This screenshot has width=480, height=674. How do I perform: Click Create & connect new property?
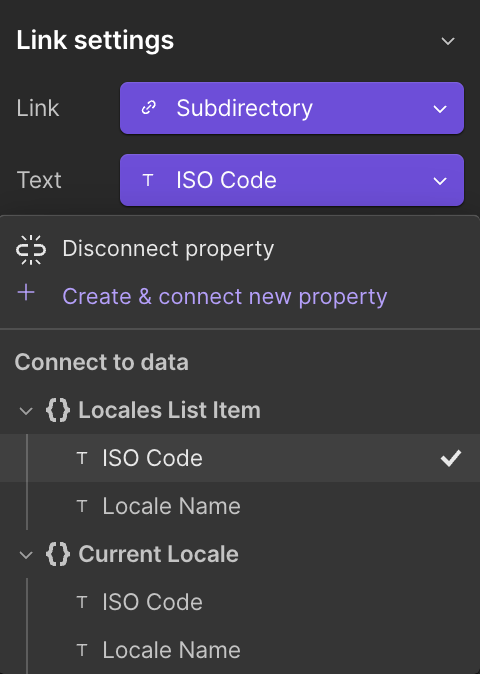tap(225, 297)
